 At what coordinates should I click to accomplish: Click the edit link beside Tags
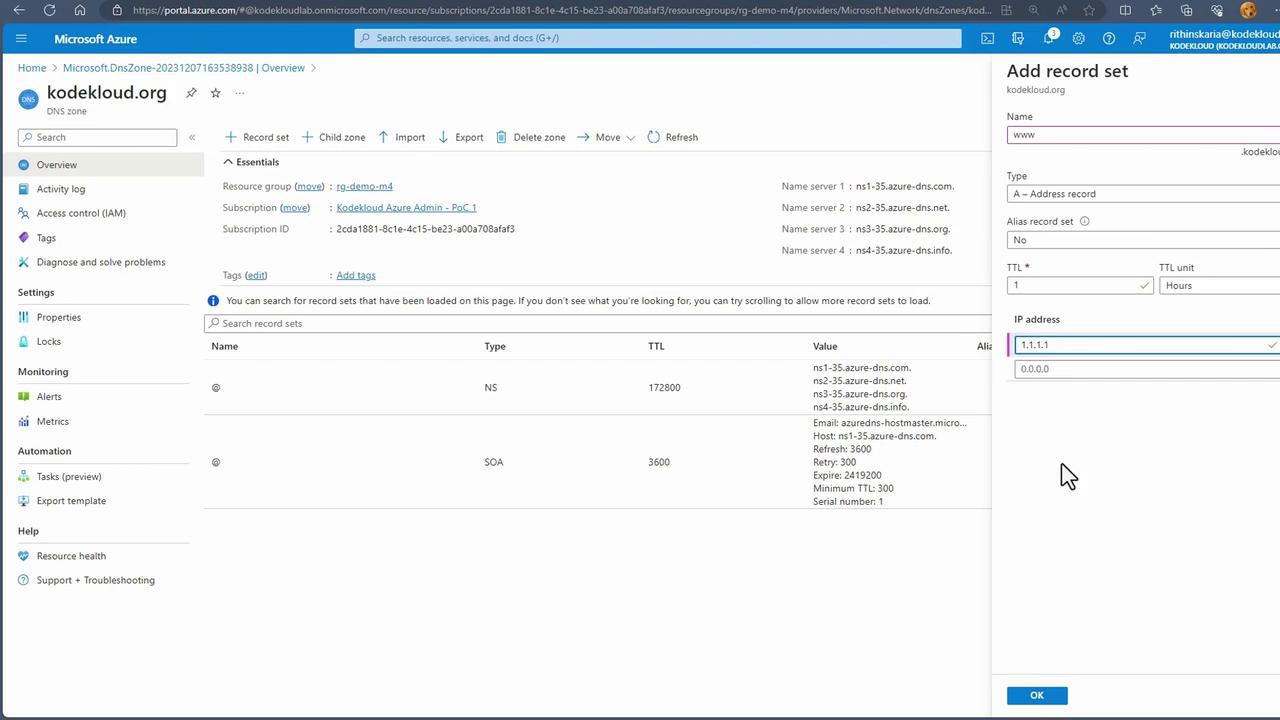coord(256,275)
